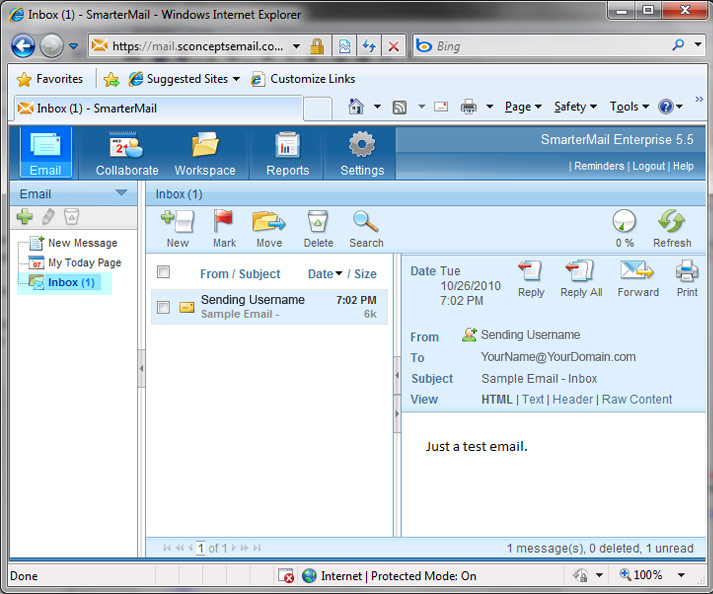The width and height of the screenshot is (713, 594).
Task: Open the Safety menu
Action: click(x=575, y=107)
